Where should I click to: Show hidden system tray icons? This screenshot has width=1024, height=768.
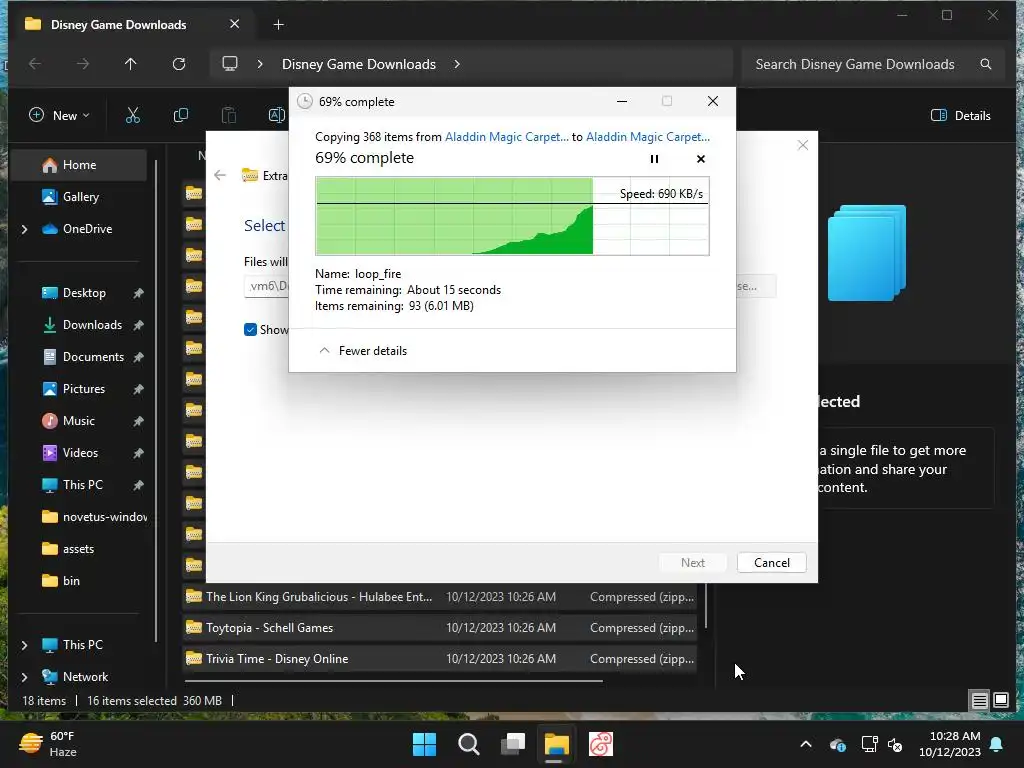tap(806, 744)
